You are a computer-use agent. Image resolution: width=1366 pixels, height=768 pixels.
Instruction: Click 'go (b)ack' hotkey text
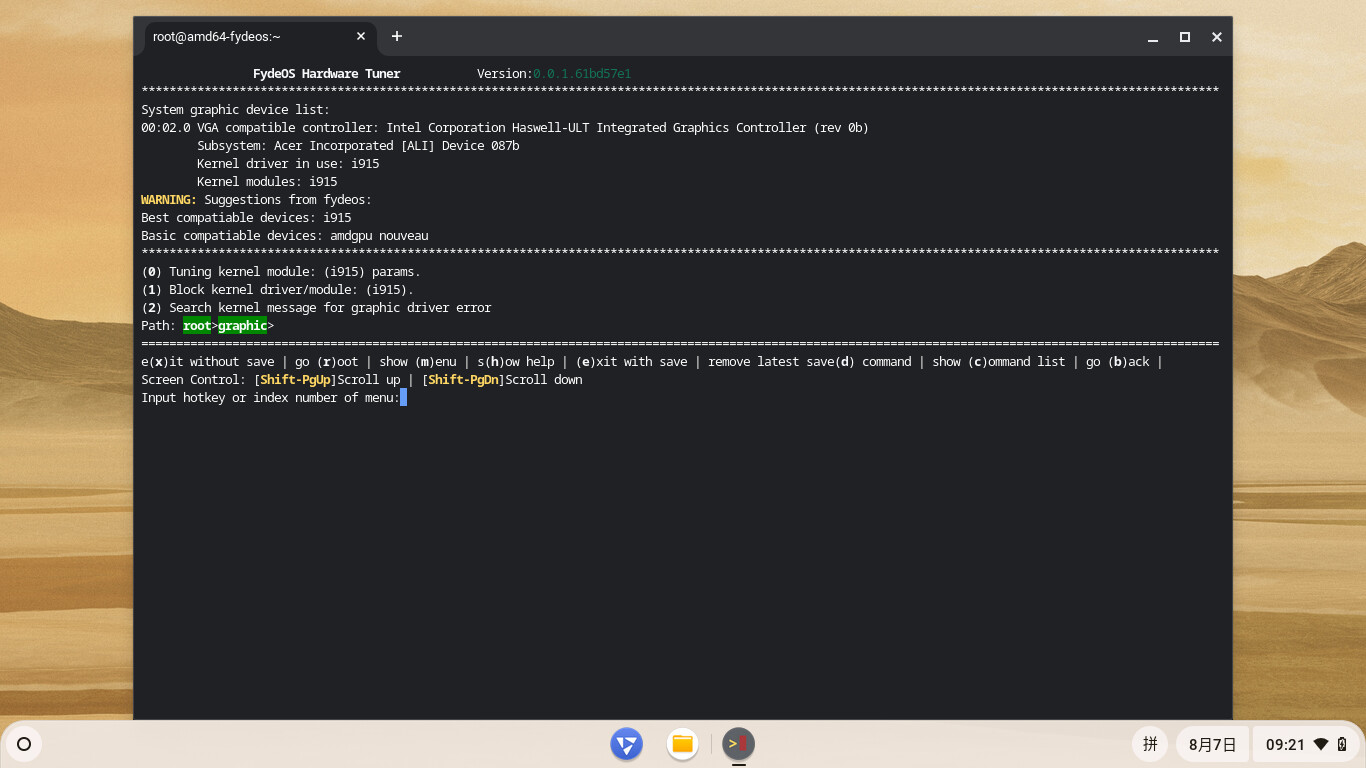[x=1118, y=362]
